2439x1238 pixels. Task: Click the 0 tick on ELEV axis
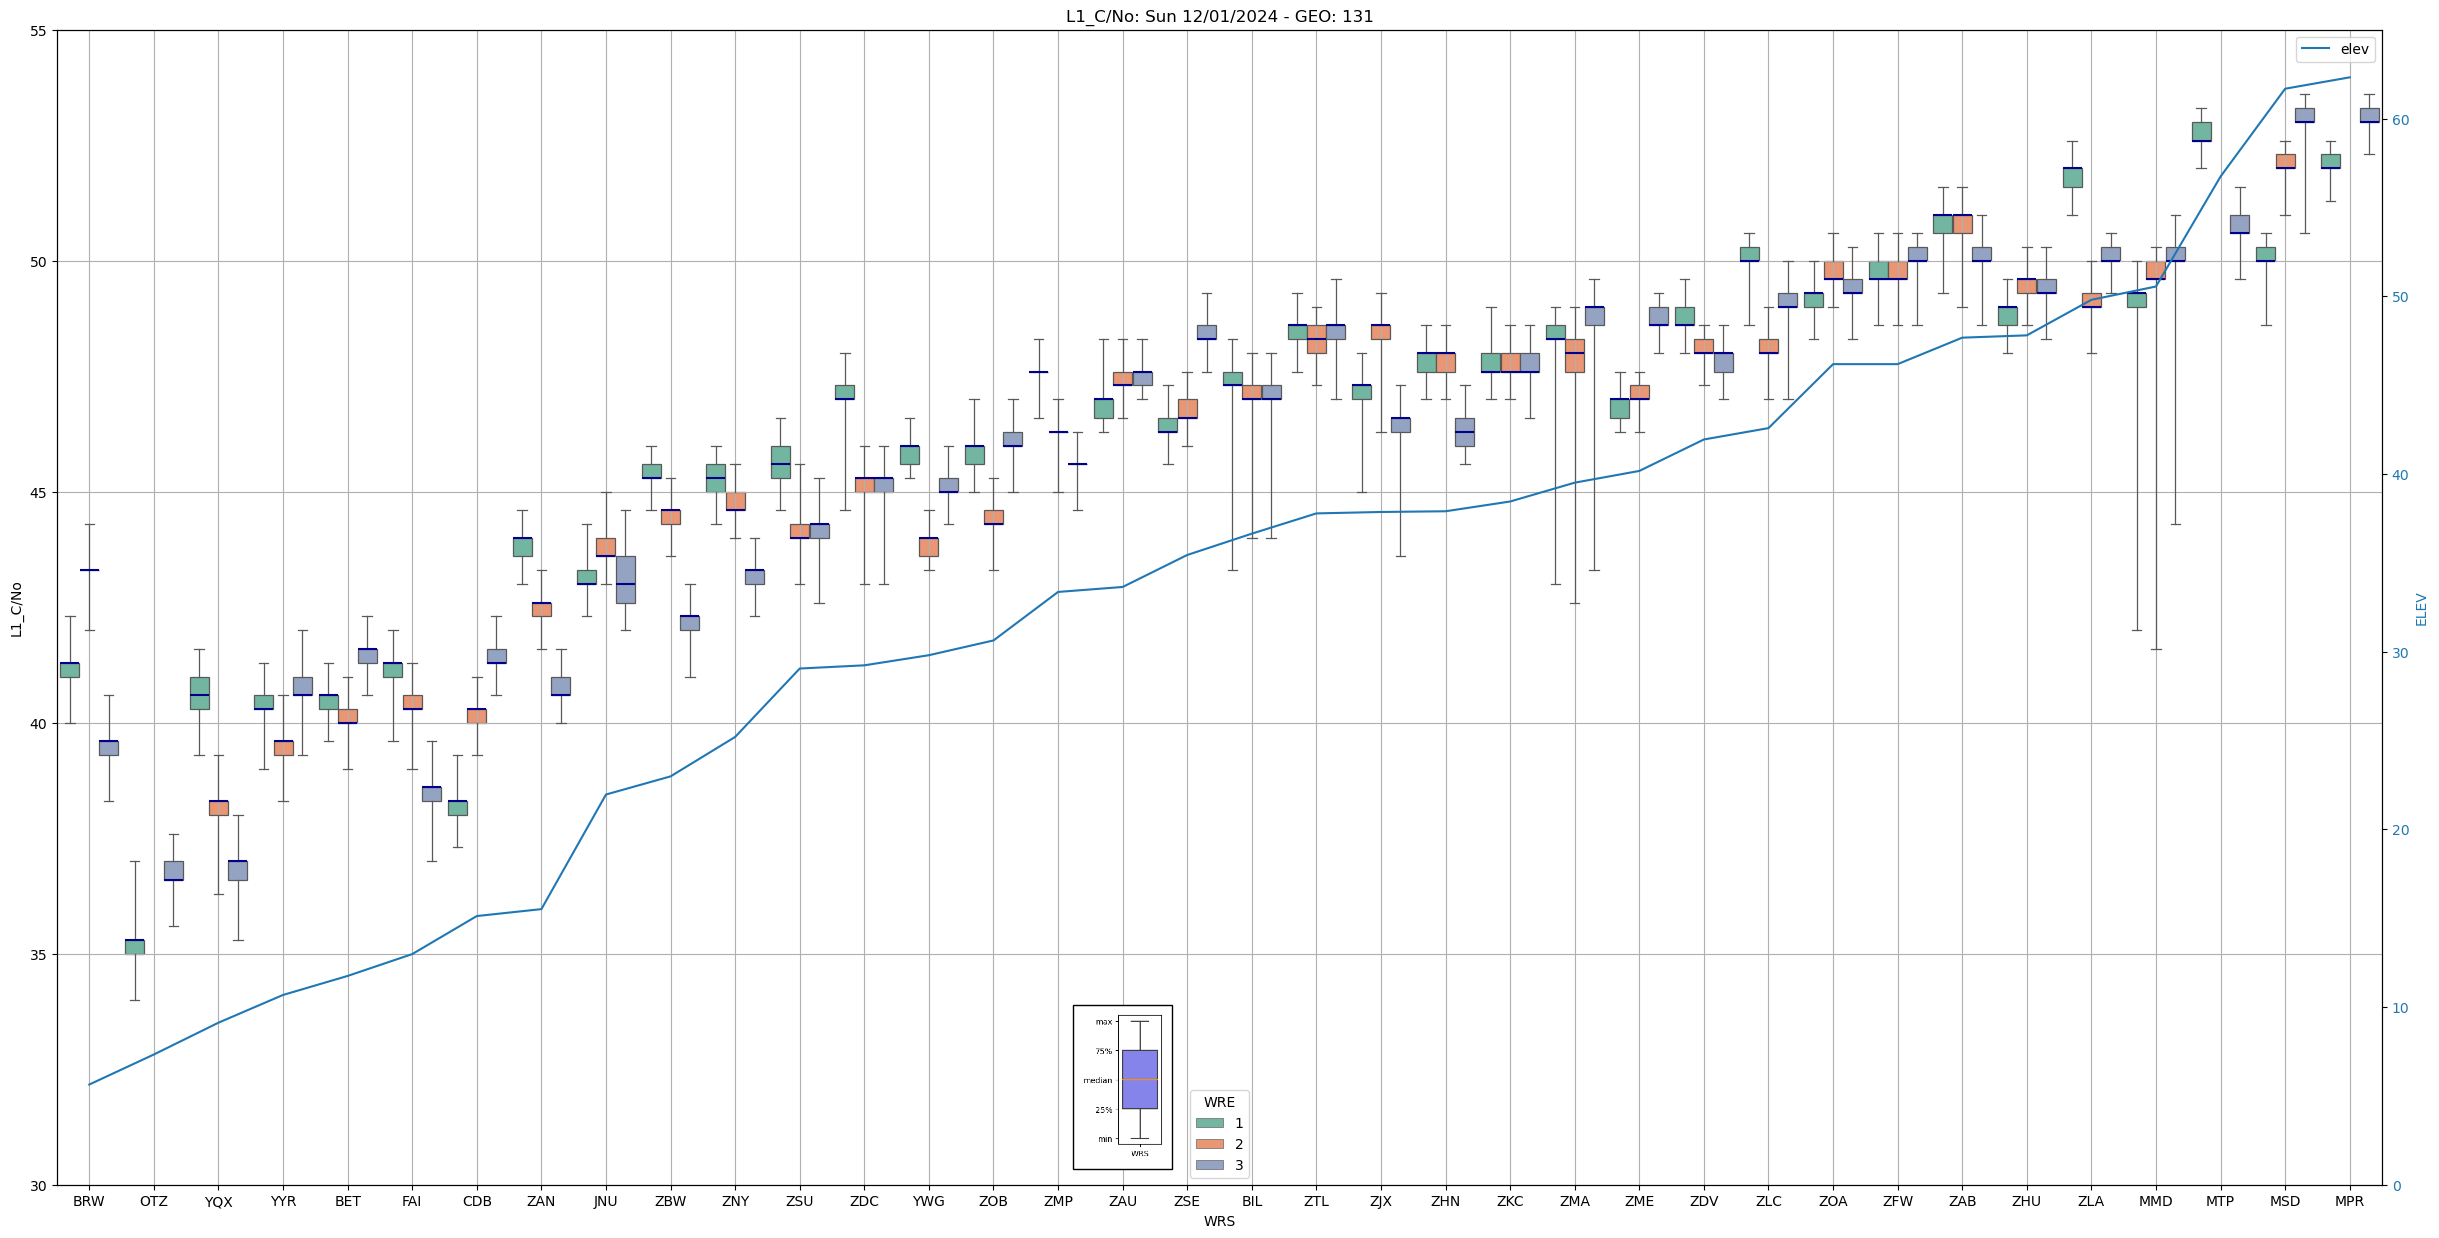pyautogui.click(x=2395, y=1186)
